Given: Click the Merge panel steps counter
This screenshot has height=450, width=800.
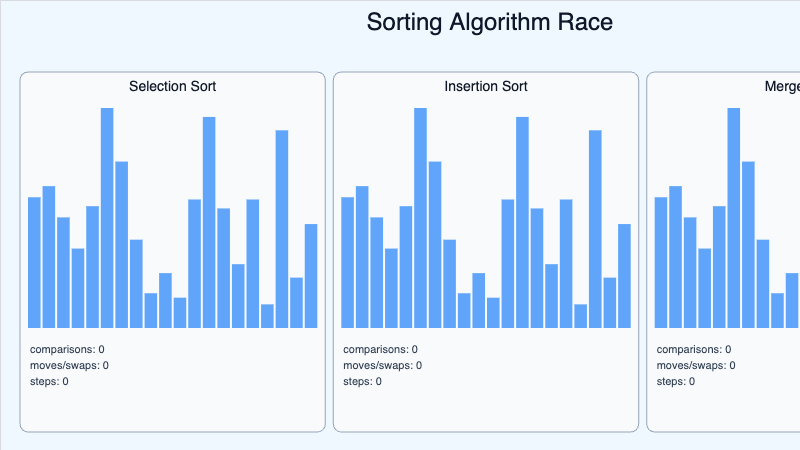Looking at the screenshot, I should coord(675,382).
